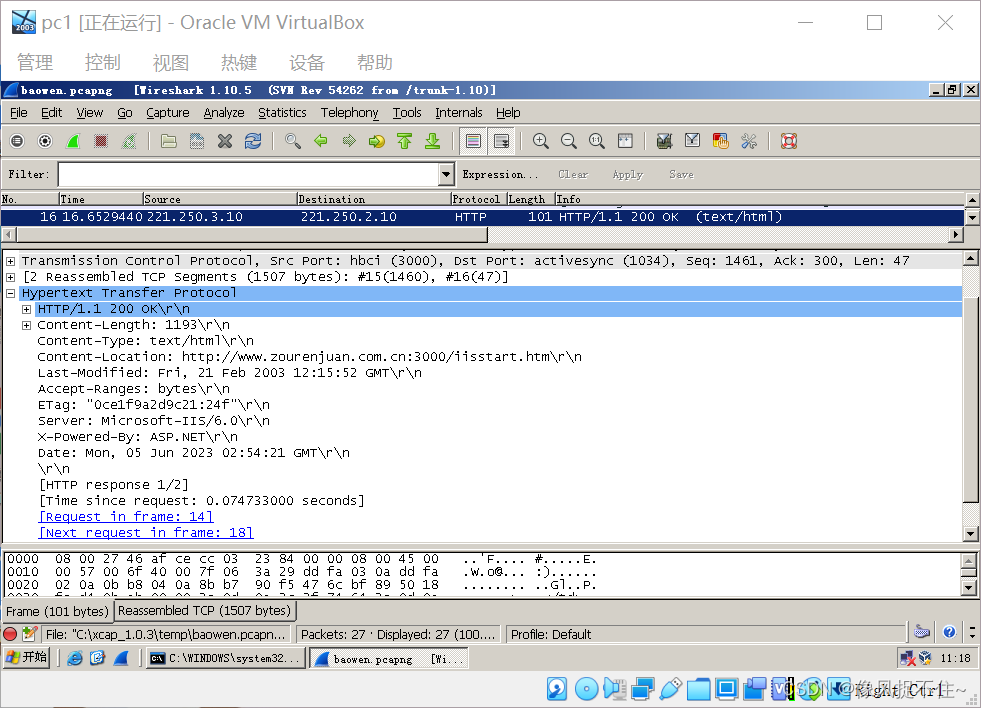Screen dimensions: 981x708
Task: Edit display filters icon
Action: (x=693, y=141)
